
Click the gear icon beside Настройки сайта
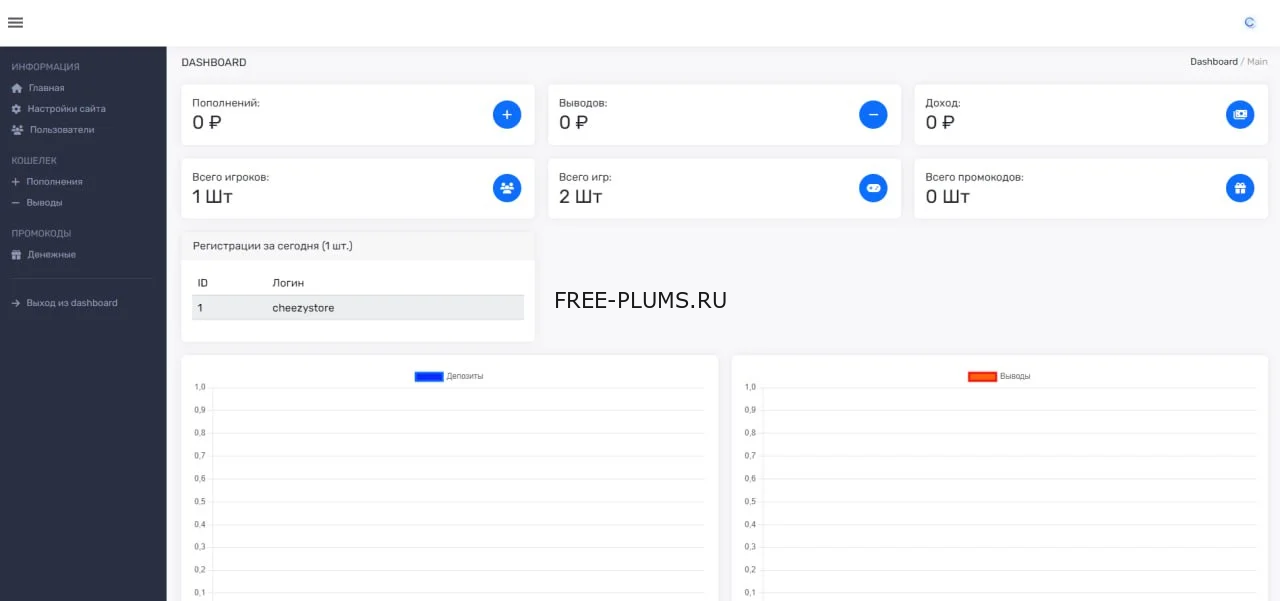click(16, 109)
